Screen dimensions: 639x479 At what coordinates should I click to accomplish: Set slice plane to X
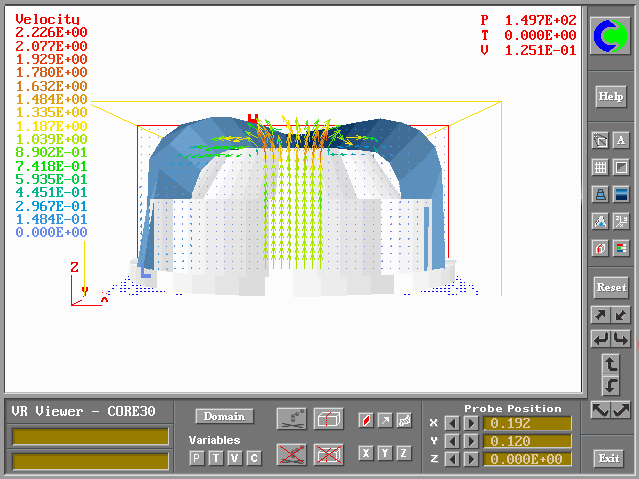pos(366,453)
